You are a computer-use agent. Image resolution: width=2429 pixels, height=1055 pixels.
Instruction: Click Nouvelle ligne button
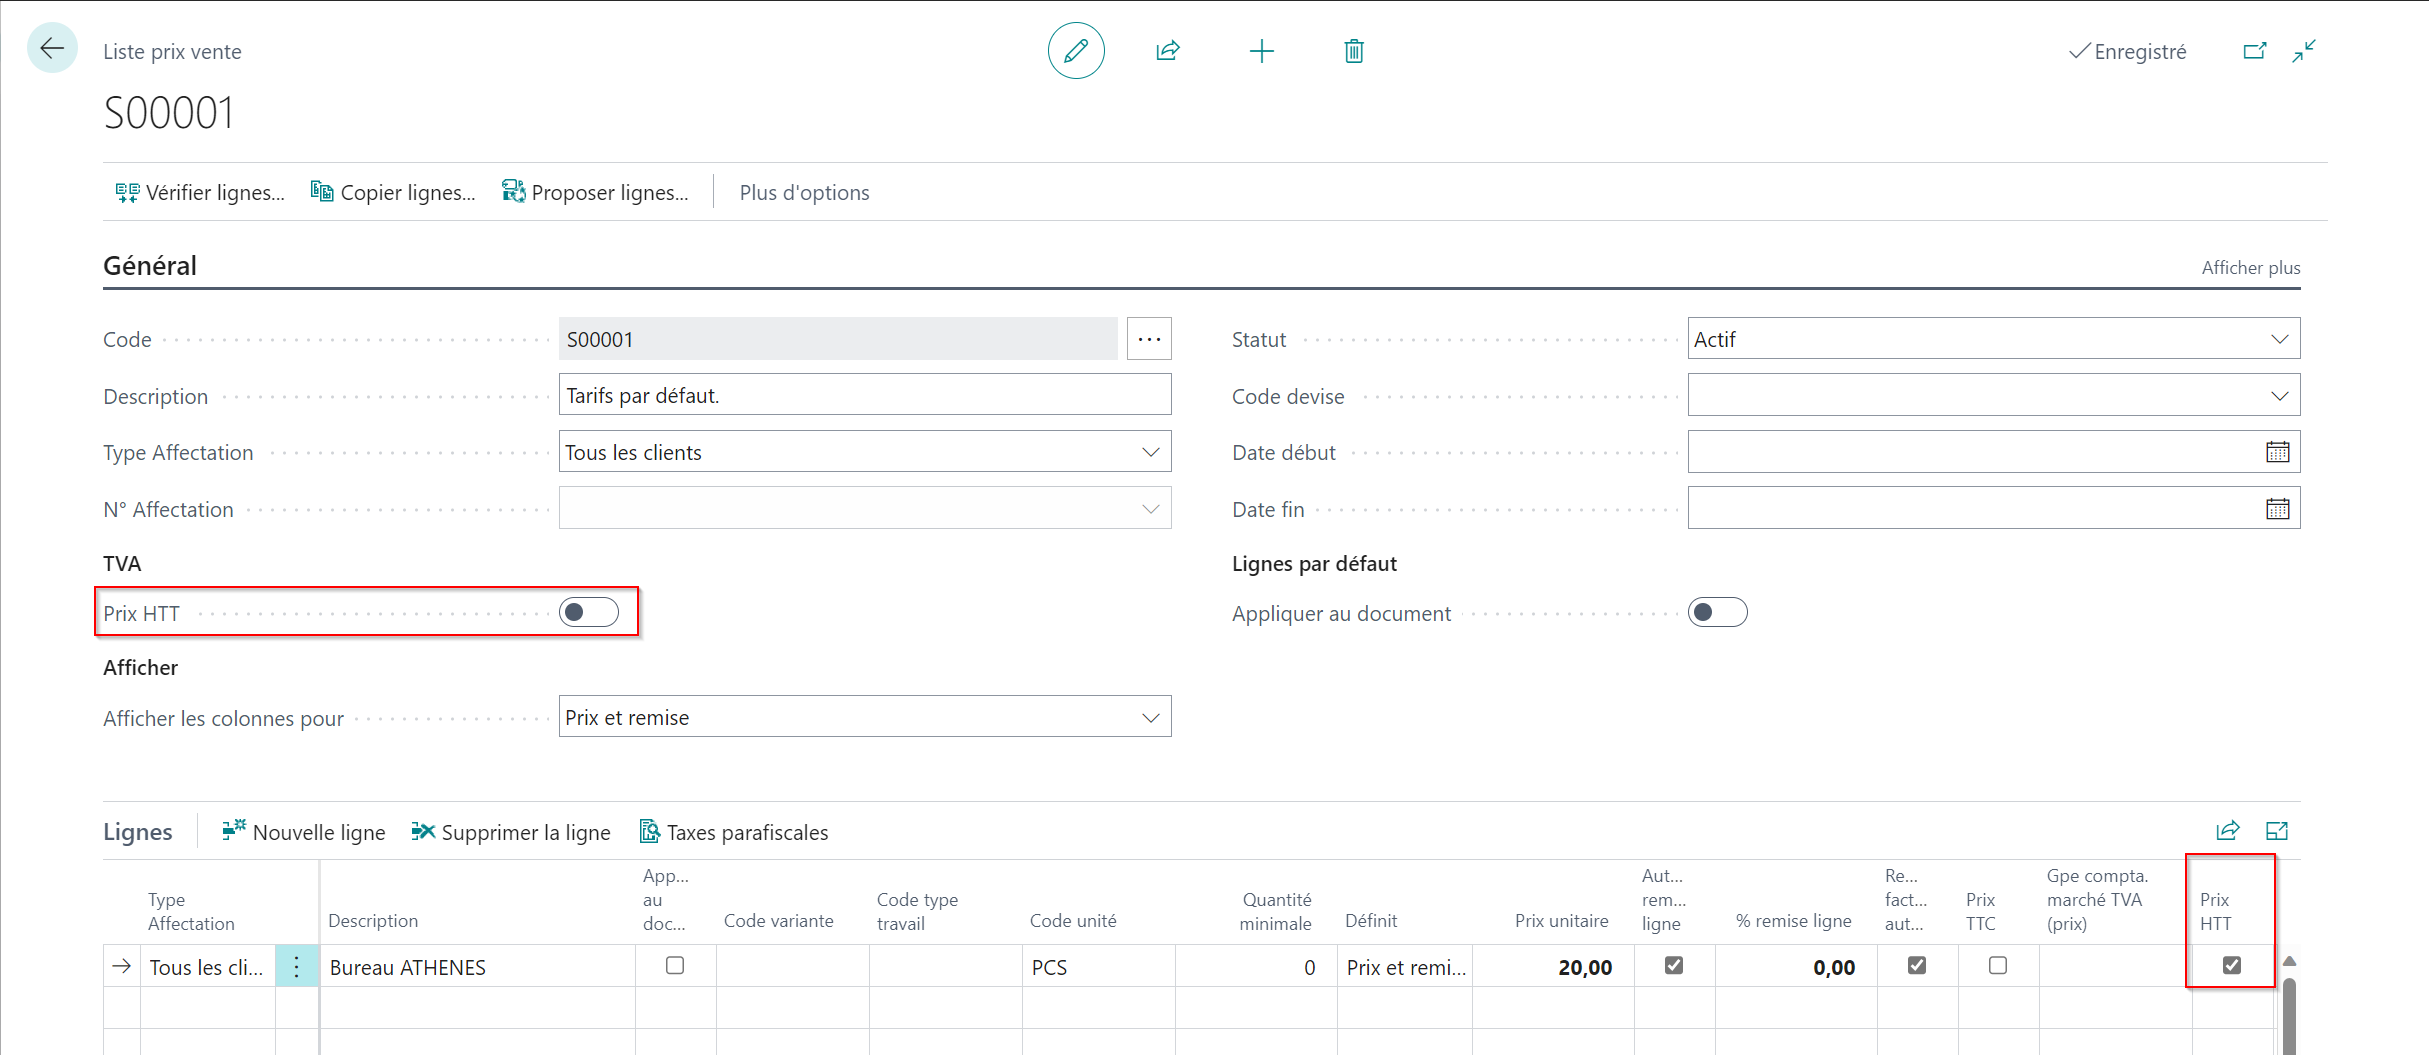304,832
